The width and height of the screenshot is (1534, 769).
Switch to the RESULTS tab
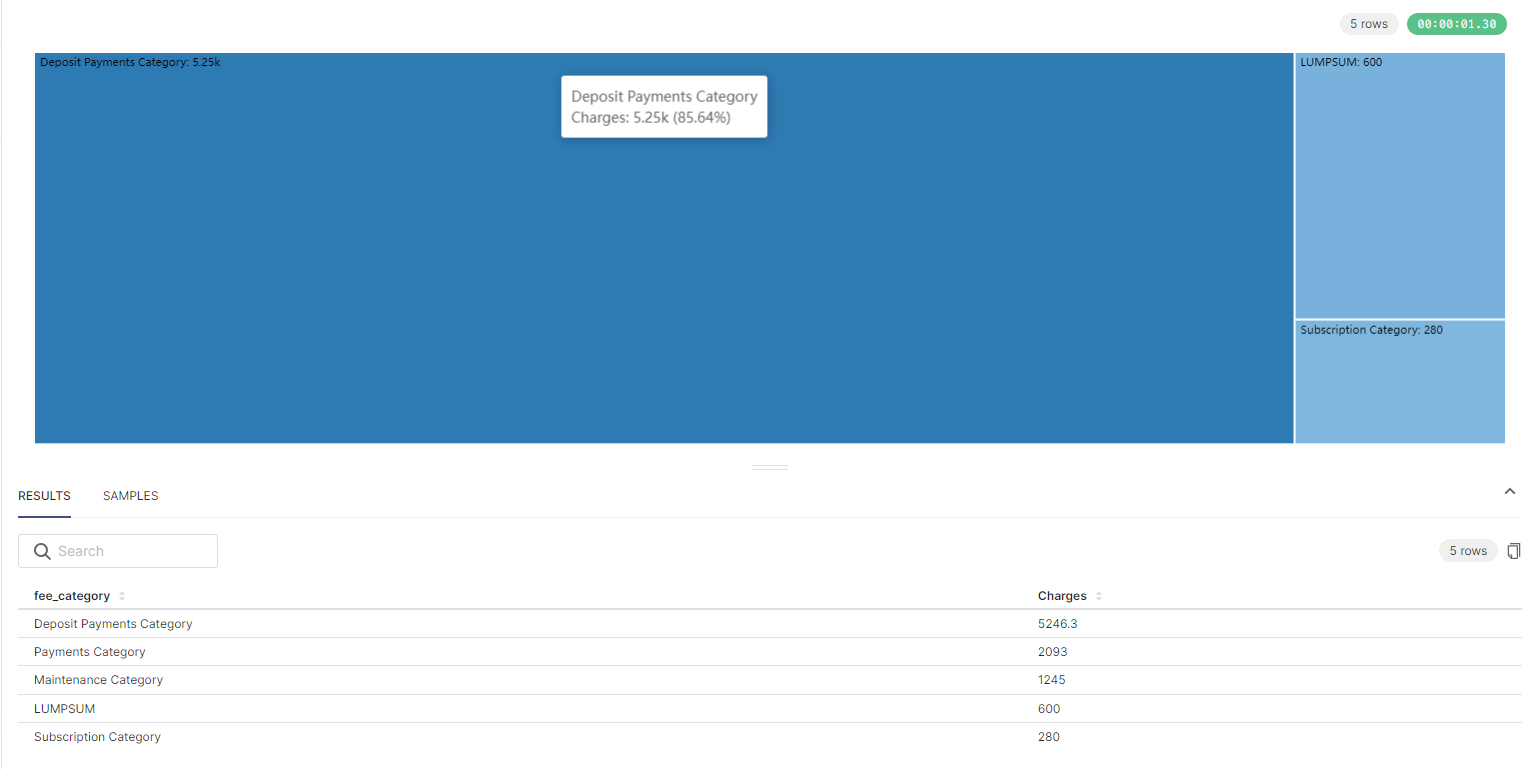click(x=44, y=495)
